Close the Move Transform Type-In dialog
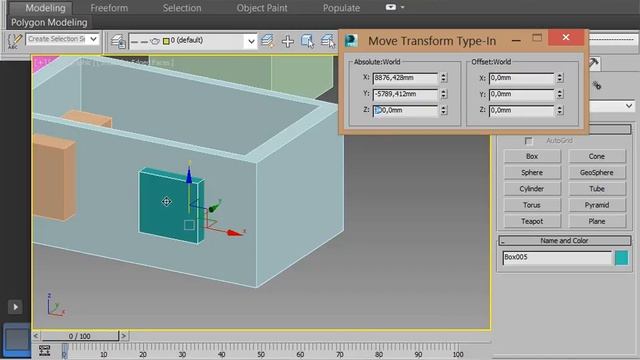The width and height of the screenshot is (640, 360). coord(566,38)
